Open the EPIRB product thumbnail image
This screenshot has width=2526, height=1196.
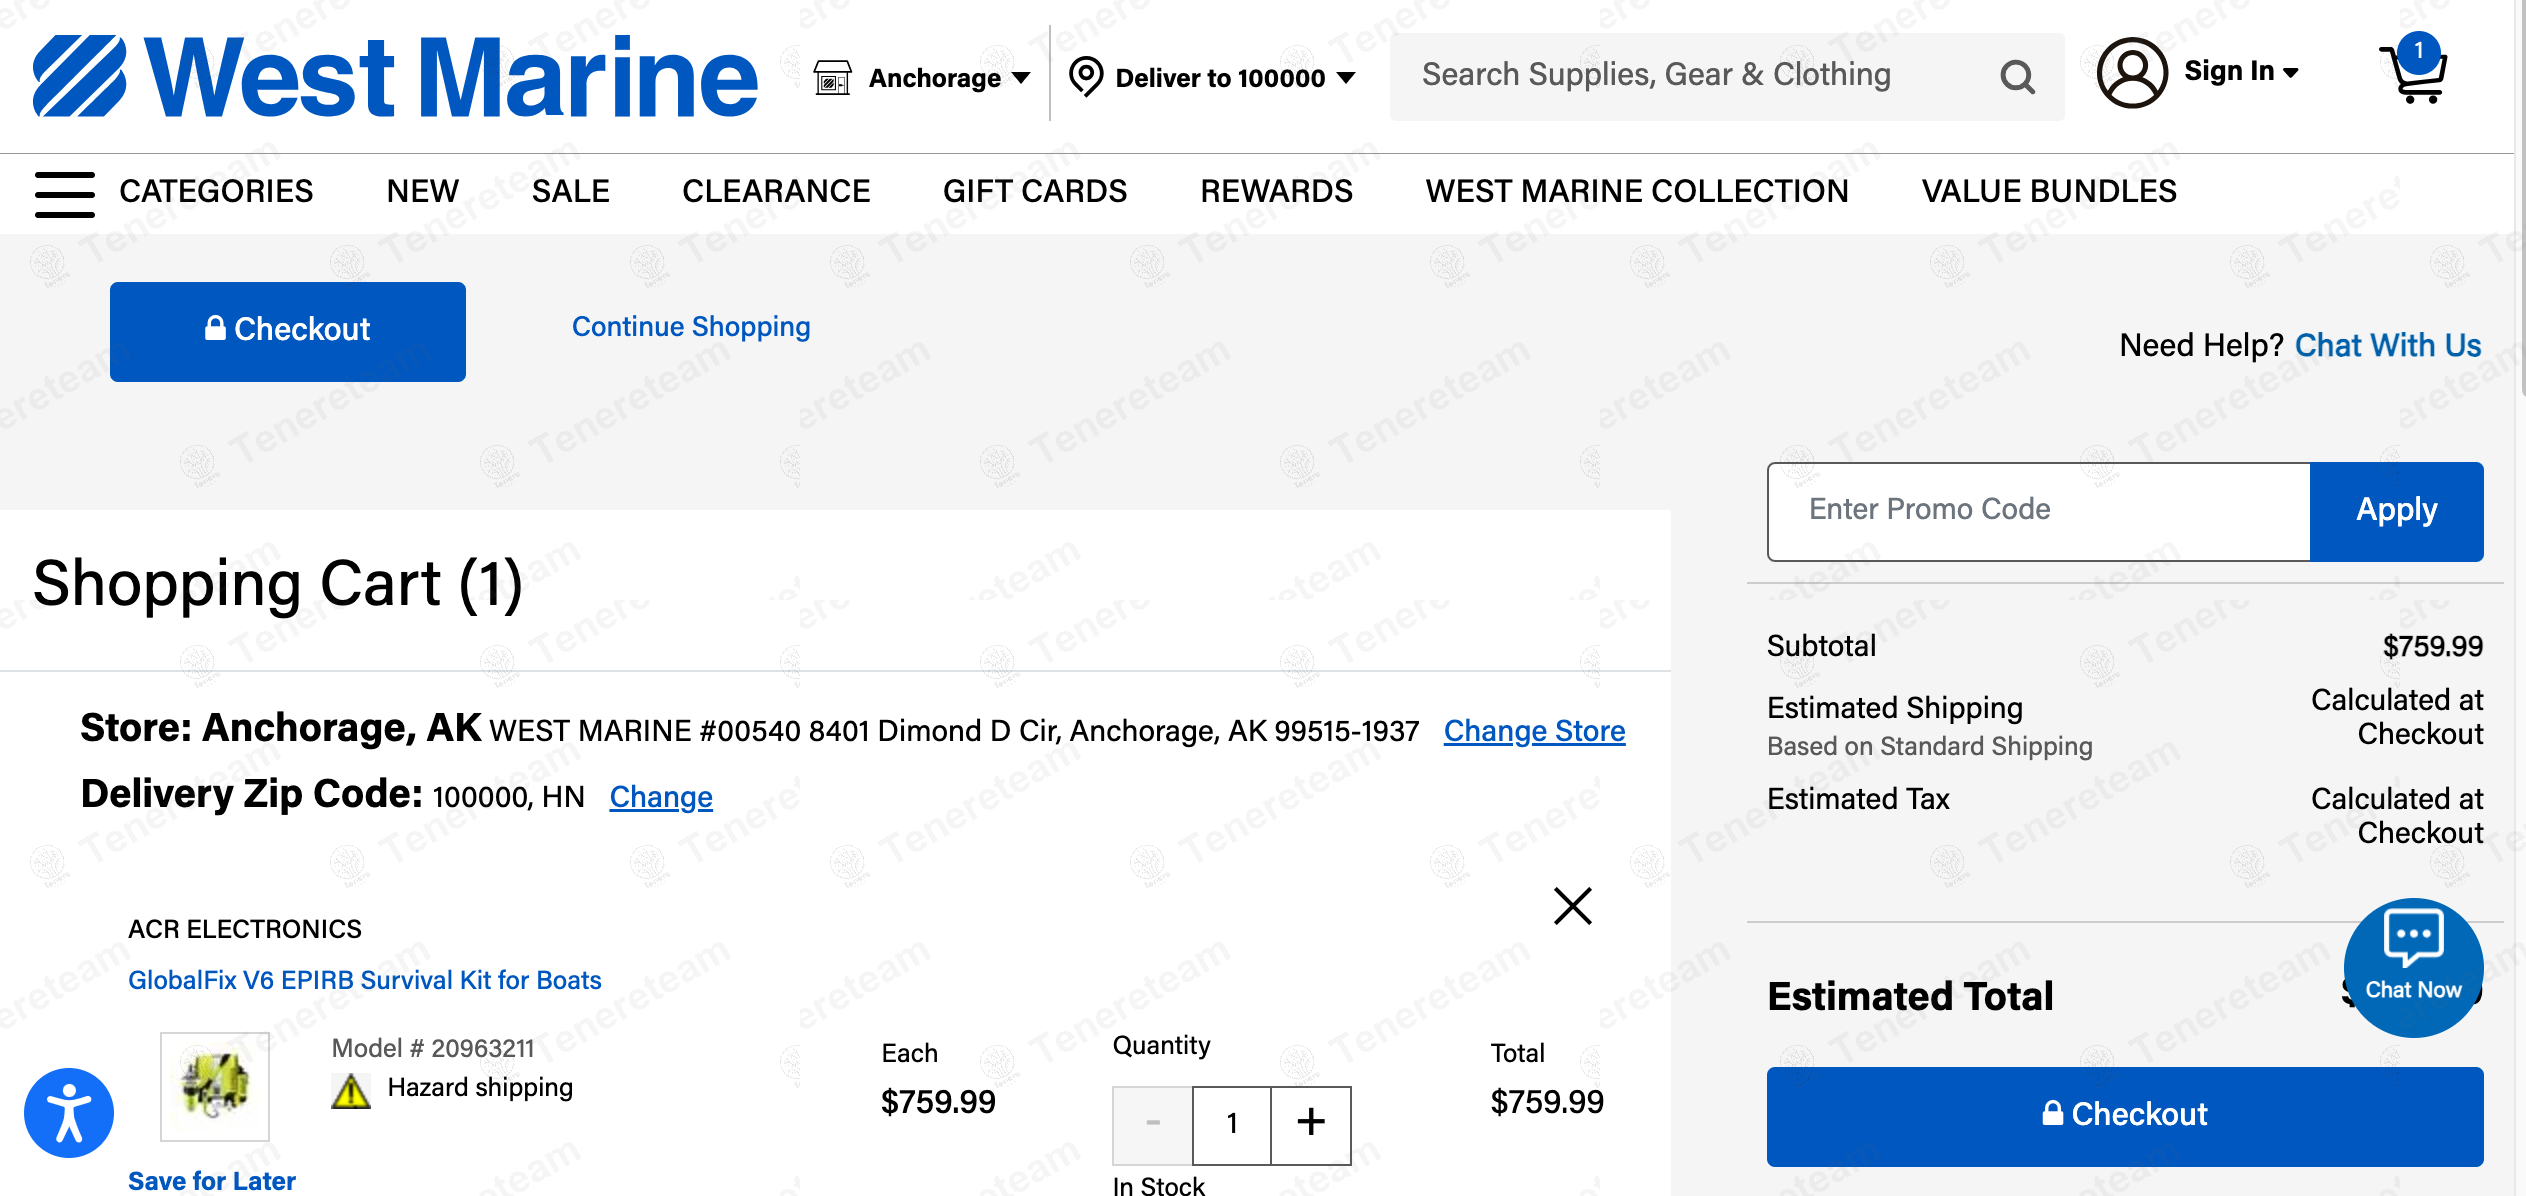215,1086
